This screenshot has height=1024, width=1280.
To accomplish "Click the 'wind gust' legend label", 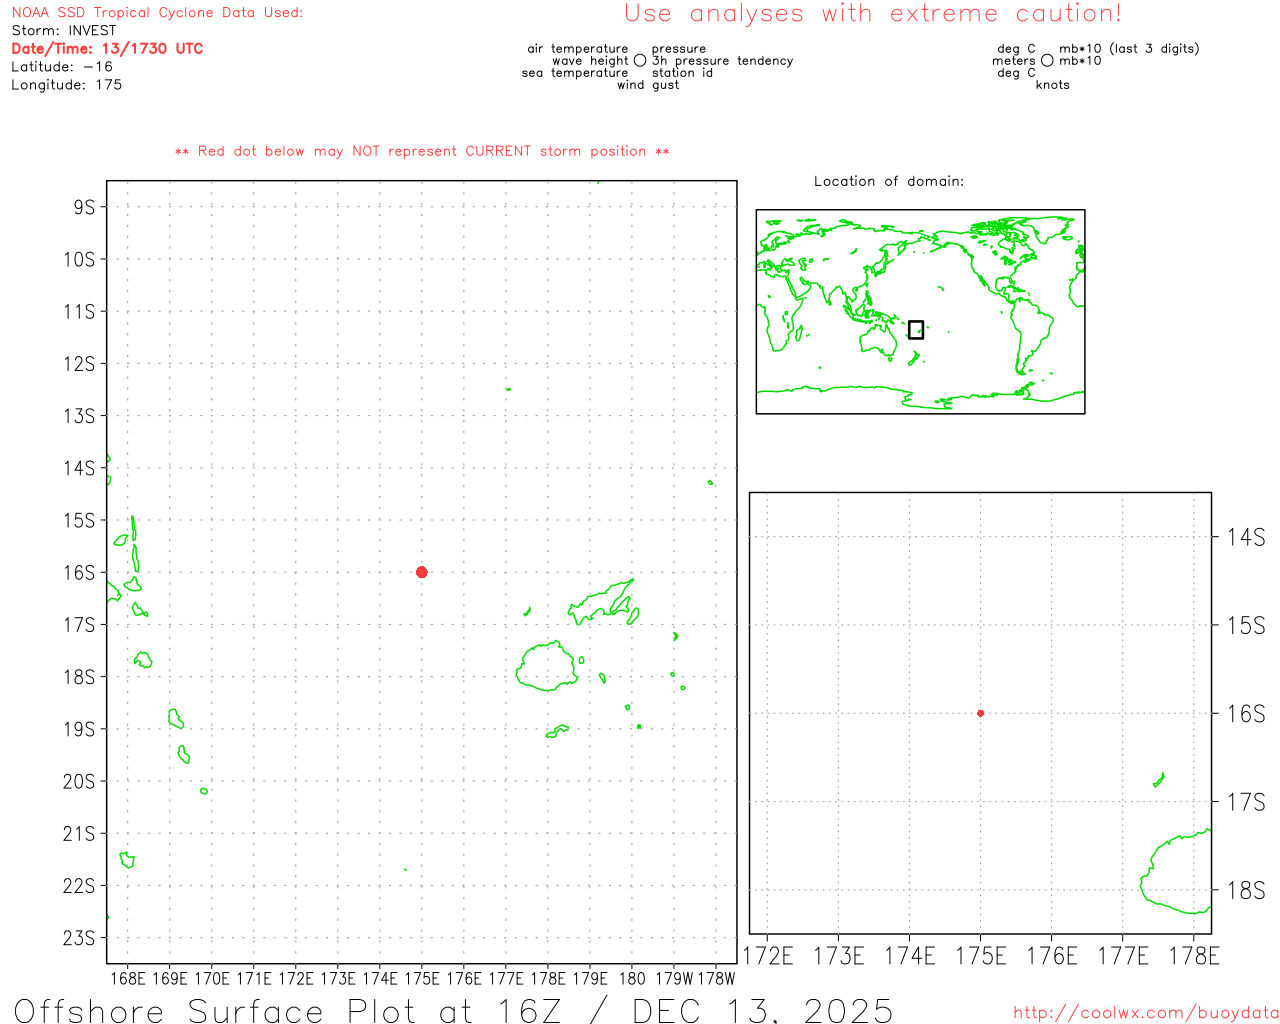I will click(648, 85).
